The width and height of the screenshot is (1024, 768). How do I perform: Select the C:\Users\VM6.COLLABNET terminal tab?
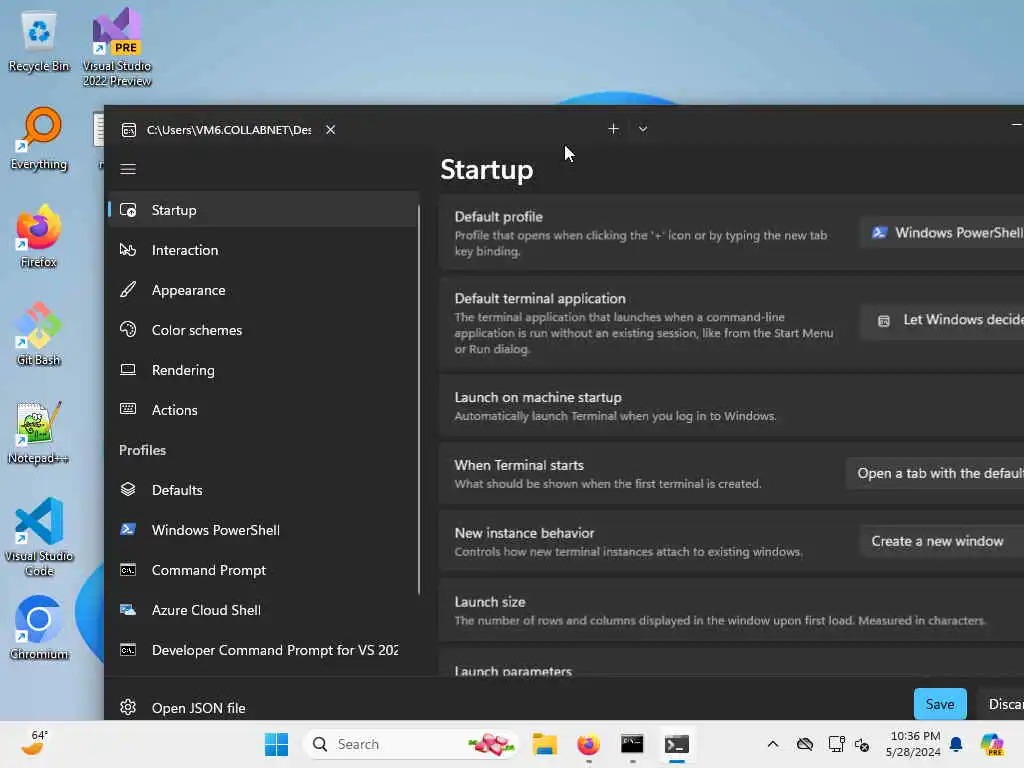pyautogui.click(x=229, y=130)
